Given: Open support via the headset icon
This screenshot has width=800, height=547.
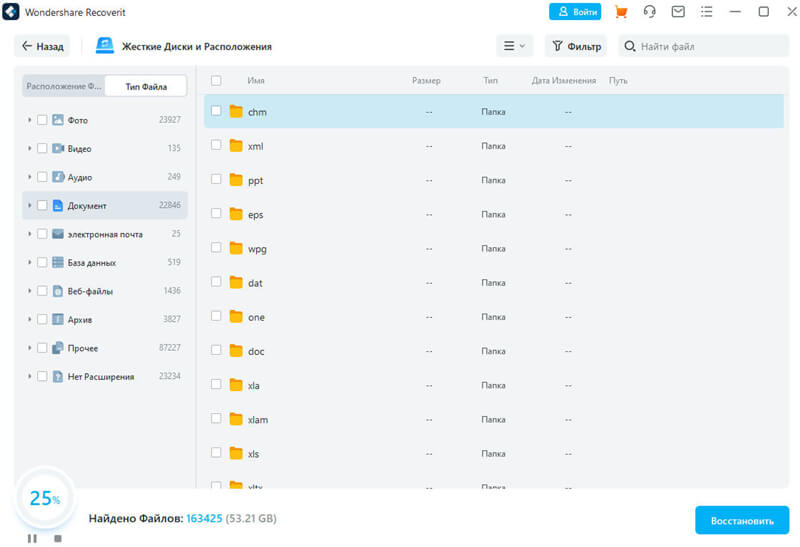Looking at the screenshot, I should [650, 12].
